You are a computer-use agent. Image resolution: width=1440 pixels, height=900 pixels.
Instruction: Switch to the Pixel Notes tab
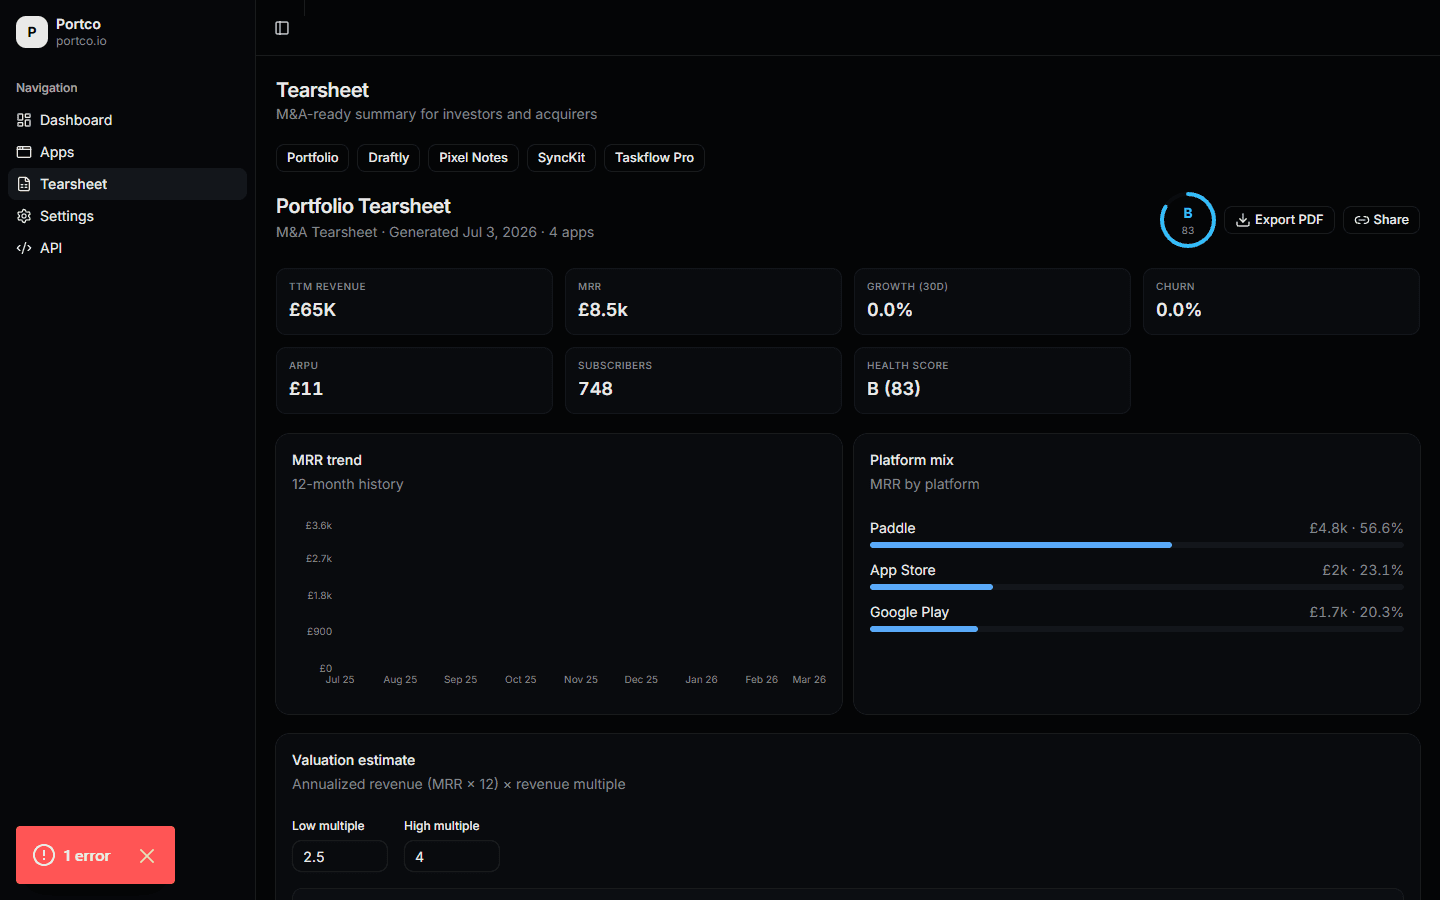pyautogui.click(x=474, y=158)
